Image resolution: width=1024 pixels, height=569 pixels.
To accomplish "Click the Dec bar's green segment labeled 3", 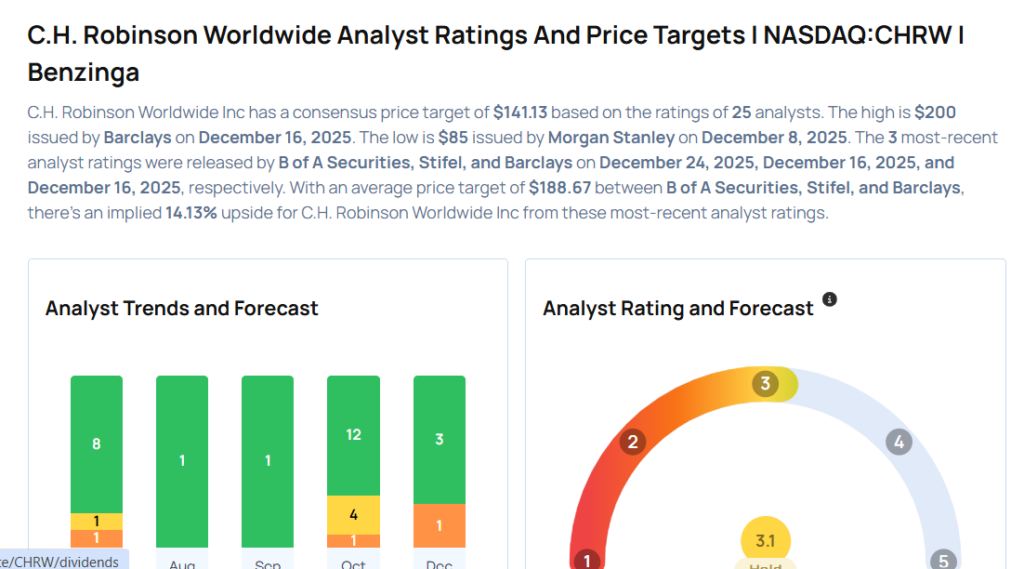I will 439,439.
